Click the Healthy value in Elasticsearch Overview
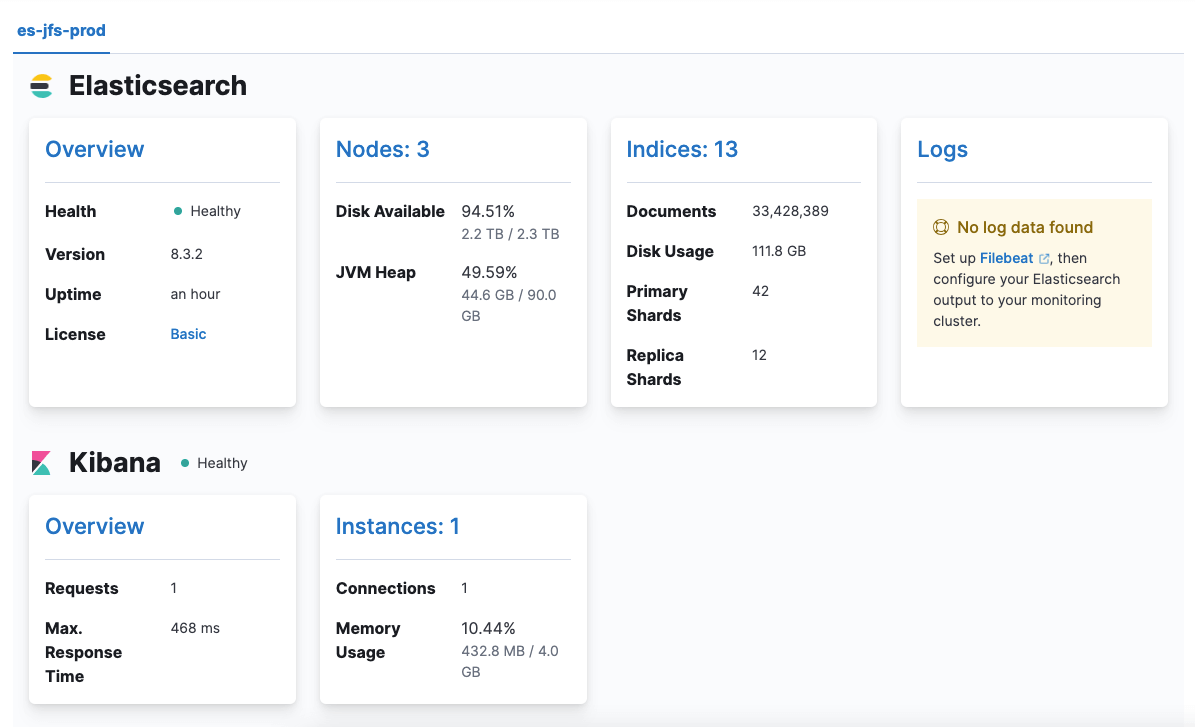The width and height of the screenshot is (1195, 727). coord(216,211)
